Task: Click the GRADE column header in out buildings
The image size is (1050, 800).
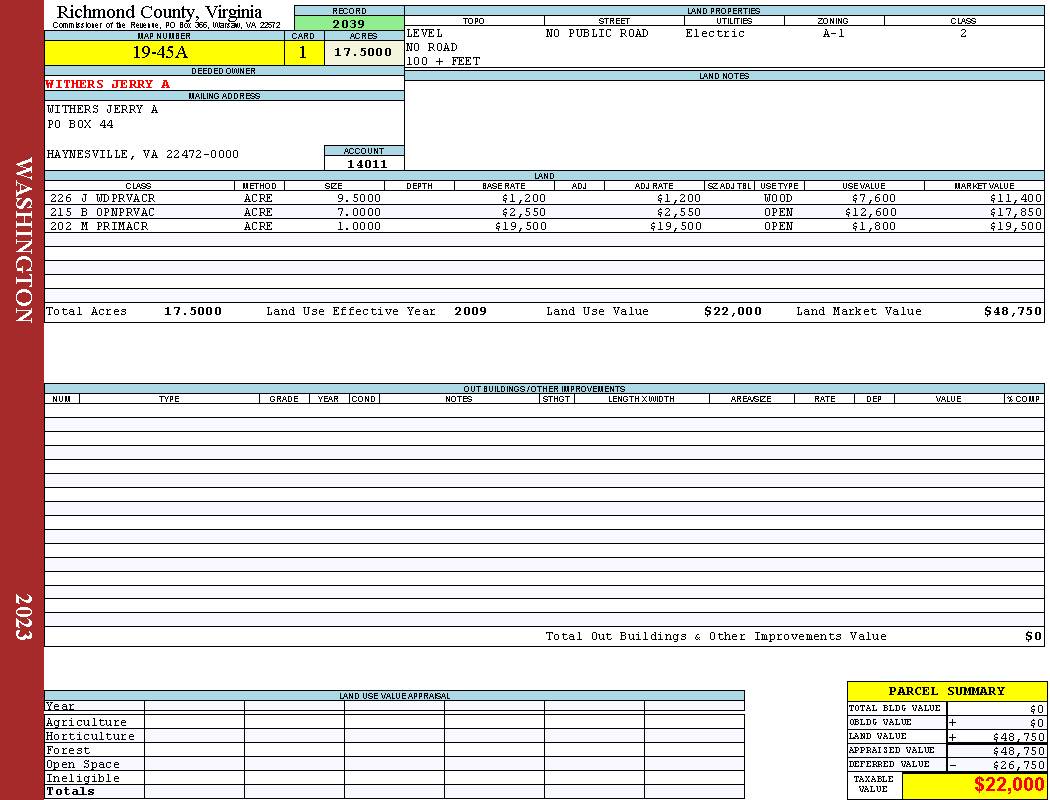Action: point(284,399)
